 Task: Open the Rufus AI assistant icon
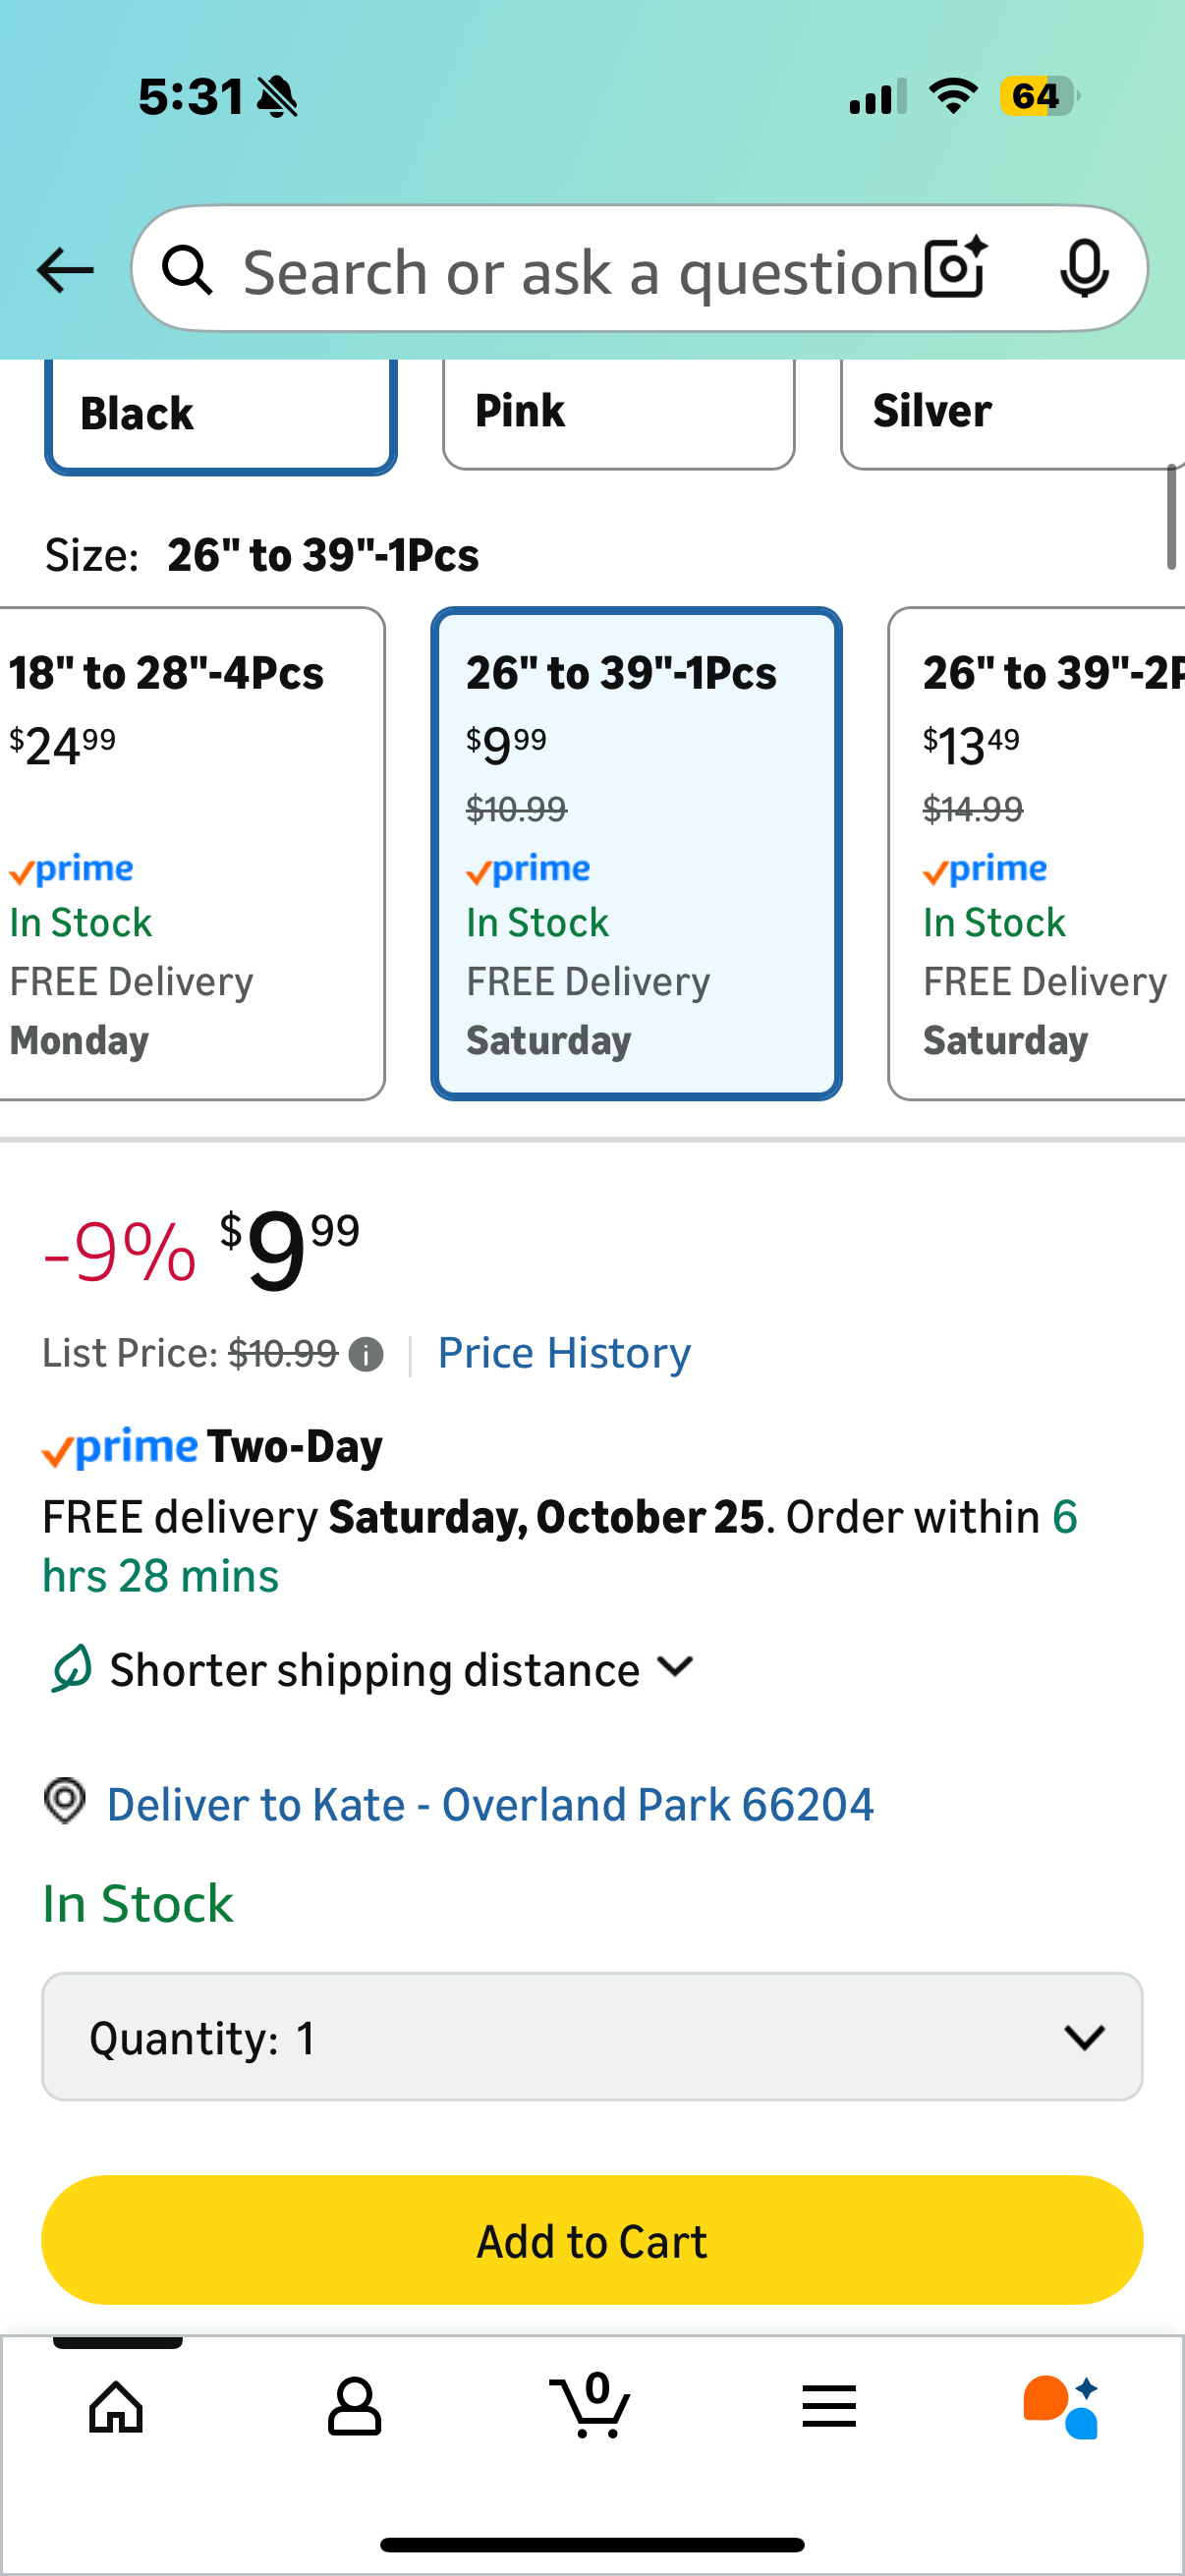coord(1062,2406)
